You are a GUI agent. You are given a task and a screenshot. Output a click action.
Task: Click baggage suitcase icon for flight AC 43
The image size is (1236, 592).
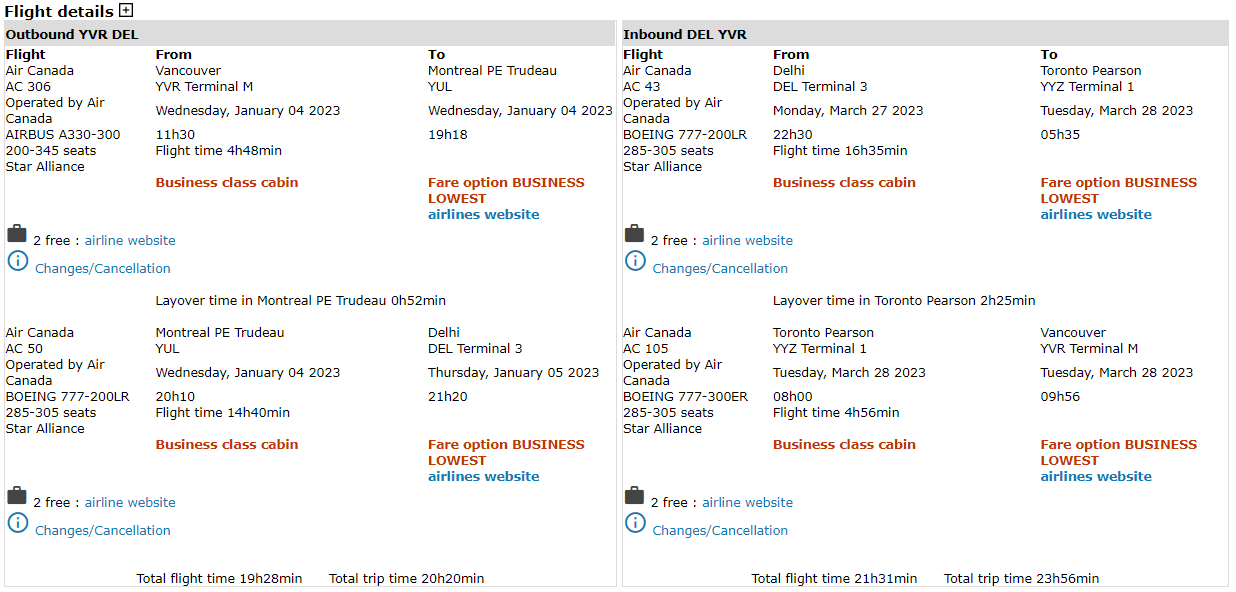click(634, 234)
